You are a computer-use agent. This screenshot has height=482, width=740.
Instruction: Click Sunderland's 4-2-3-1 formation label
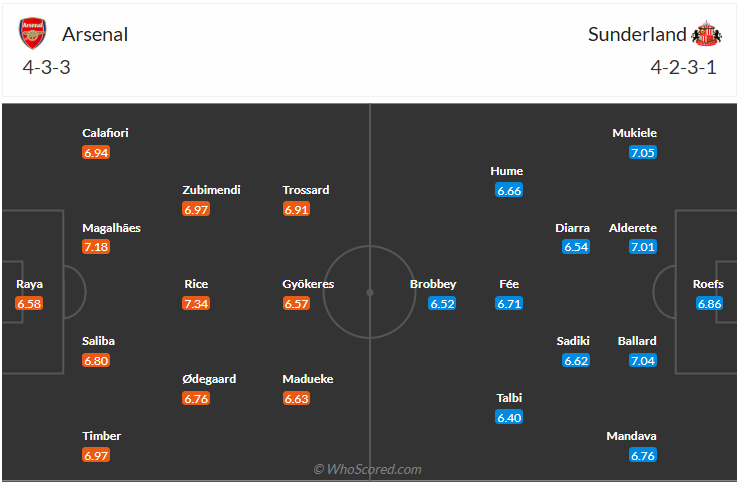coord(685,68)
